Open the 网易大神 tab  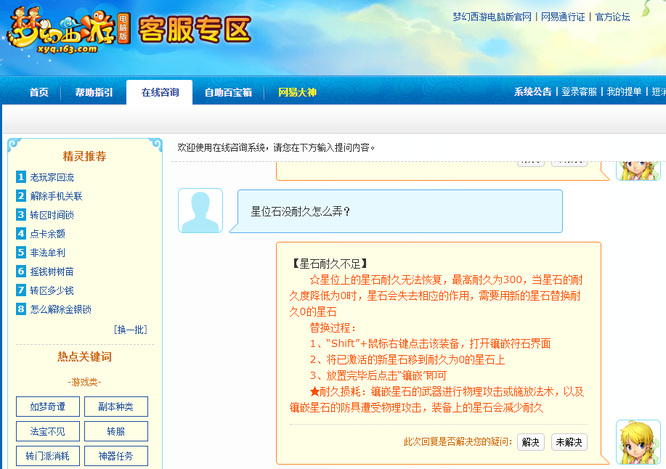pyautogui.click(x=297, y=93)
